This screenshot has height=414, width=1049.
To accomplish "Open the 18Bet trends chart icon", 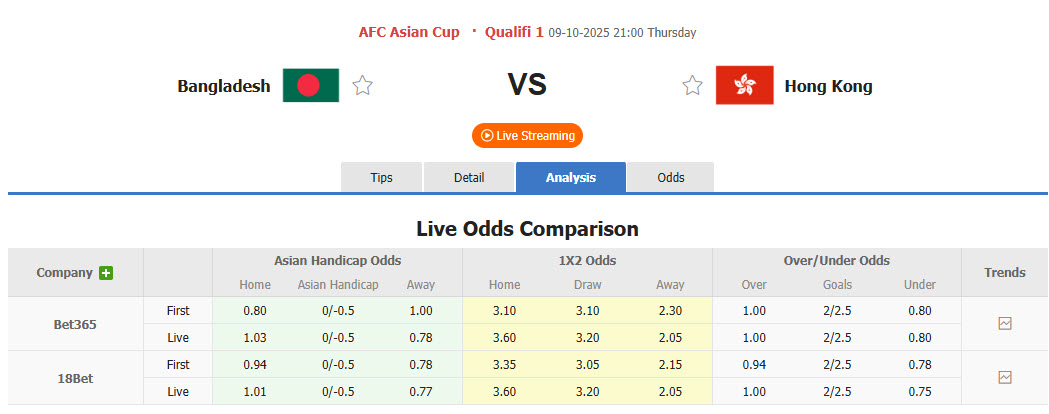I will click(x=1004, y=378).
